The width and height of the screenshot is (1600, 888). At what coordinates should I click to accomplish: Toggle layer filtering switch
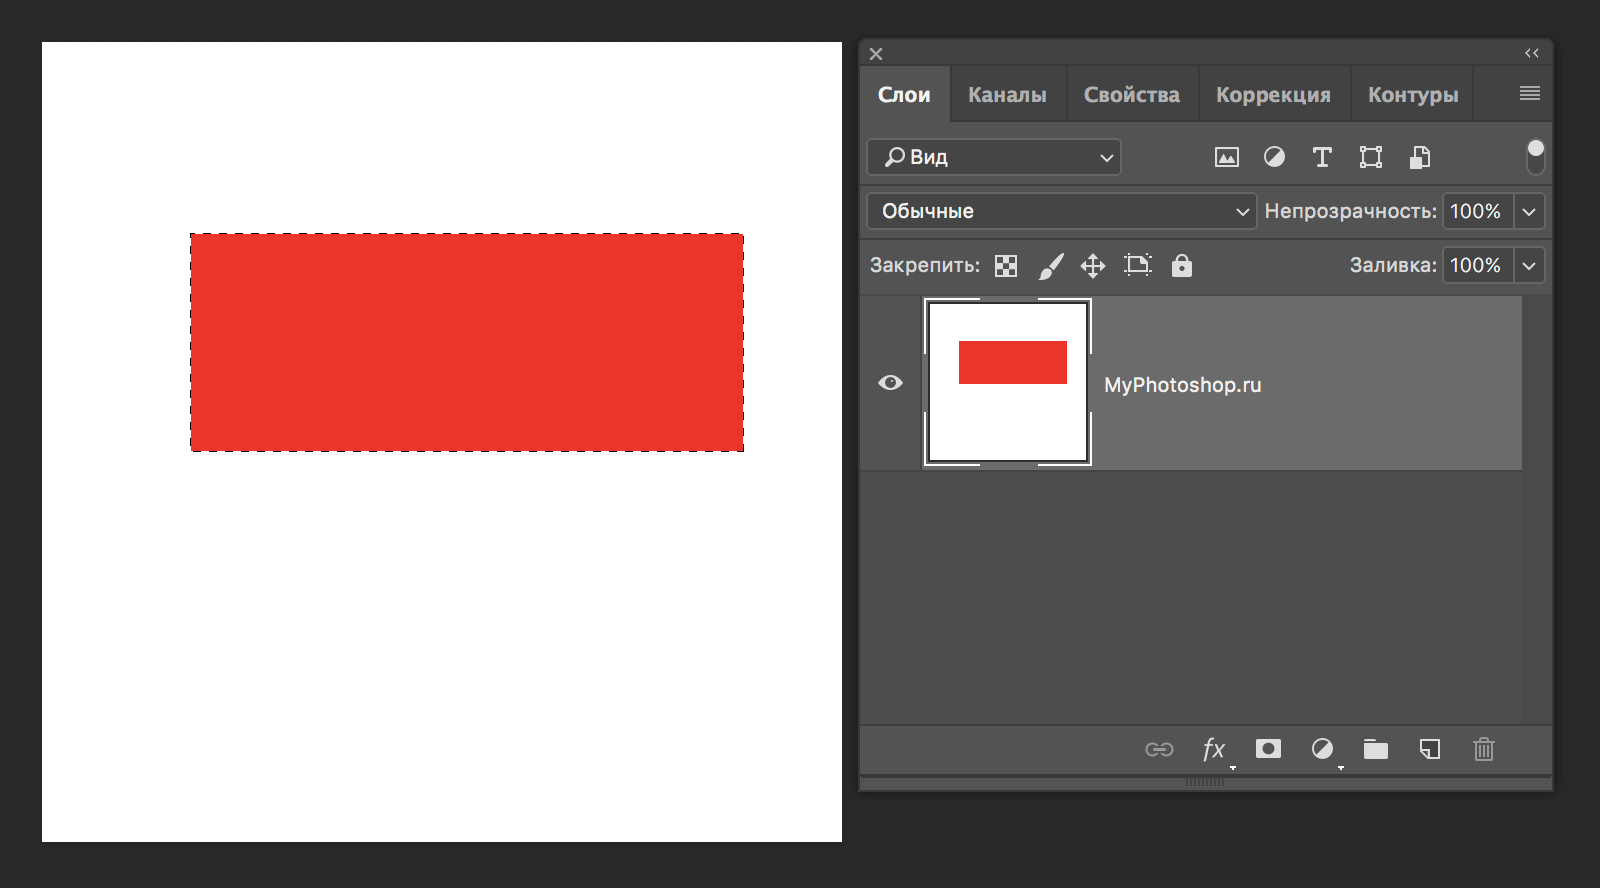1535,157
